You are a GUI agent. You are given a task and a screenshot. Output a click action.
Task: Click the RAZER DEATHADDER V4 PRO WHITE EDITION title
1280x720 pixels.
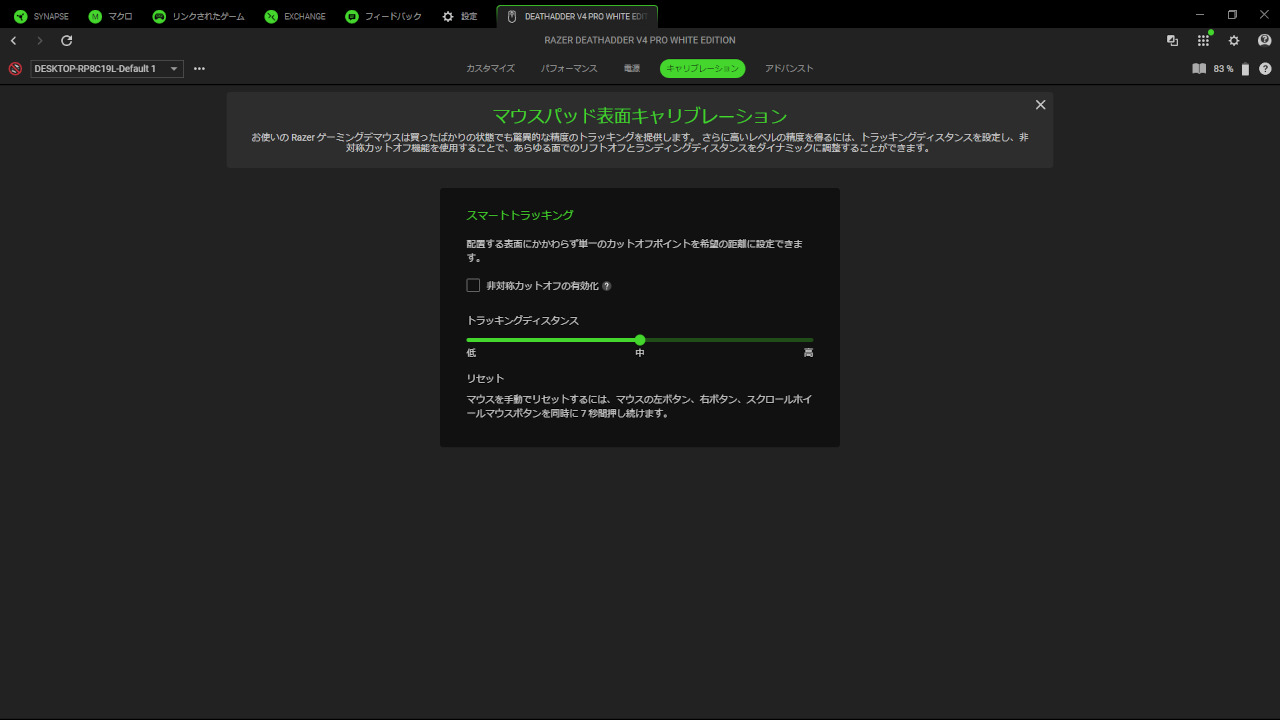pos(640,41)
